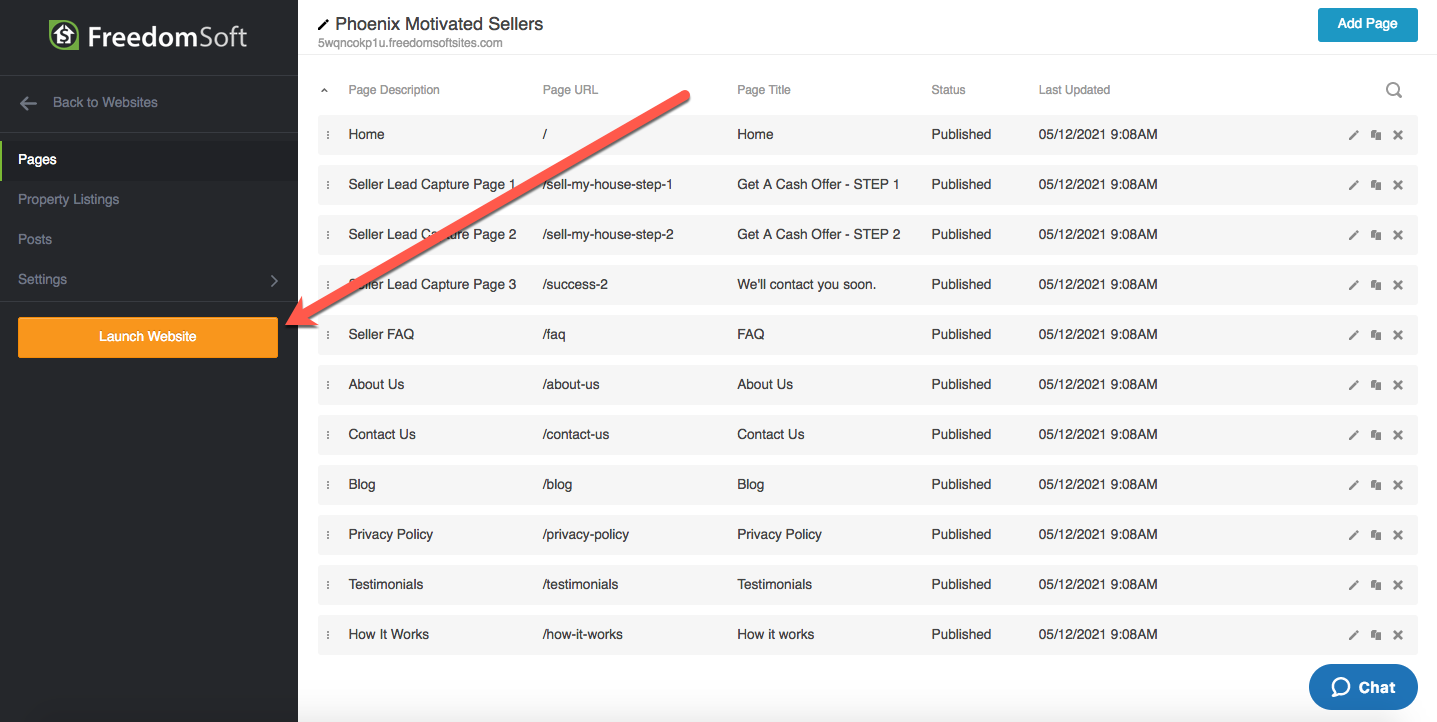Collapse list using caret by Page Description
The image size is (1437, 722).
point(324,91)
